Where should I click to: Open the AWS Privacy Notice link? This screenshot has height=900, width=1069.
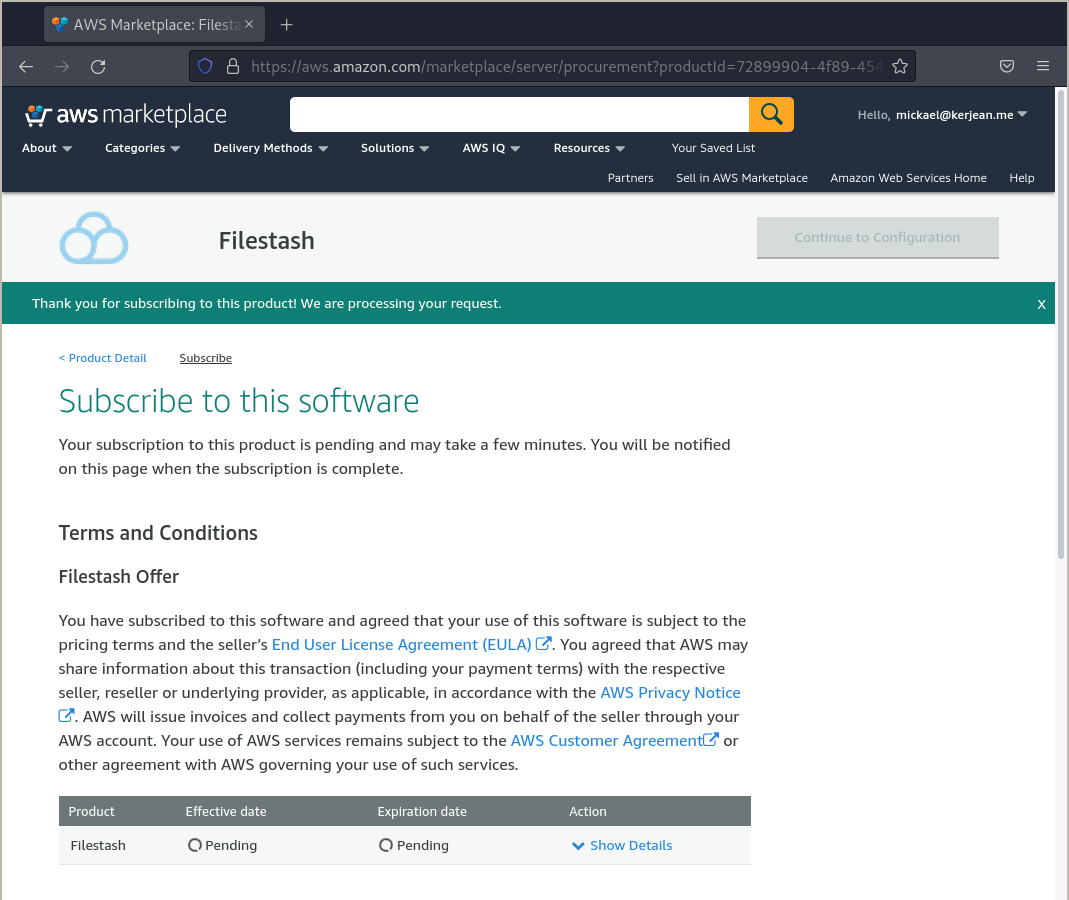(x=670, y=693)
